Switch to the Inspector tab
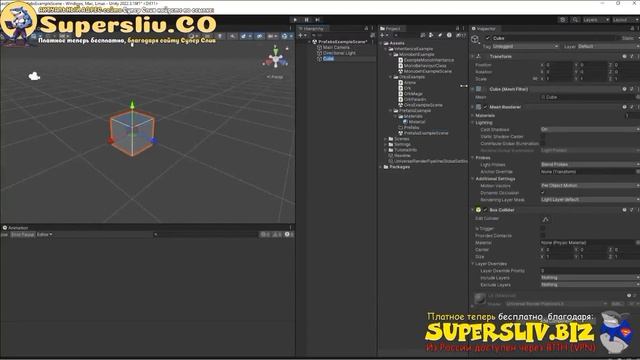 (484, 29)
